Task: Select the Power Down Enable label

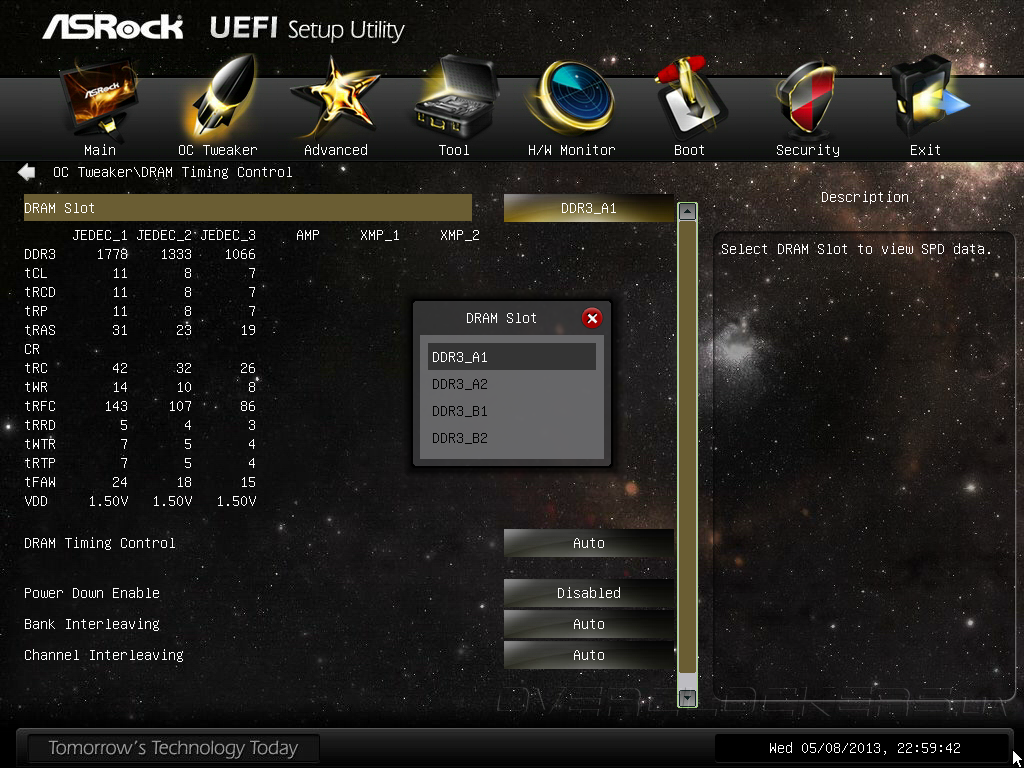Action: pyautogui.click(x=91, y=593)
